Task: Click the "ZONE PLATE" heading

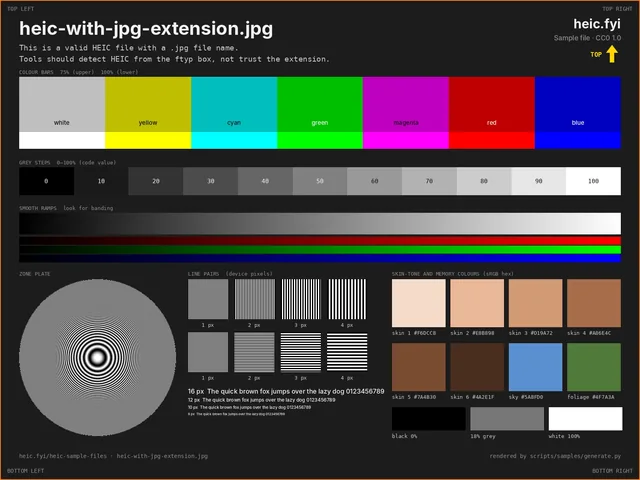Action: coord(35,274)
